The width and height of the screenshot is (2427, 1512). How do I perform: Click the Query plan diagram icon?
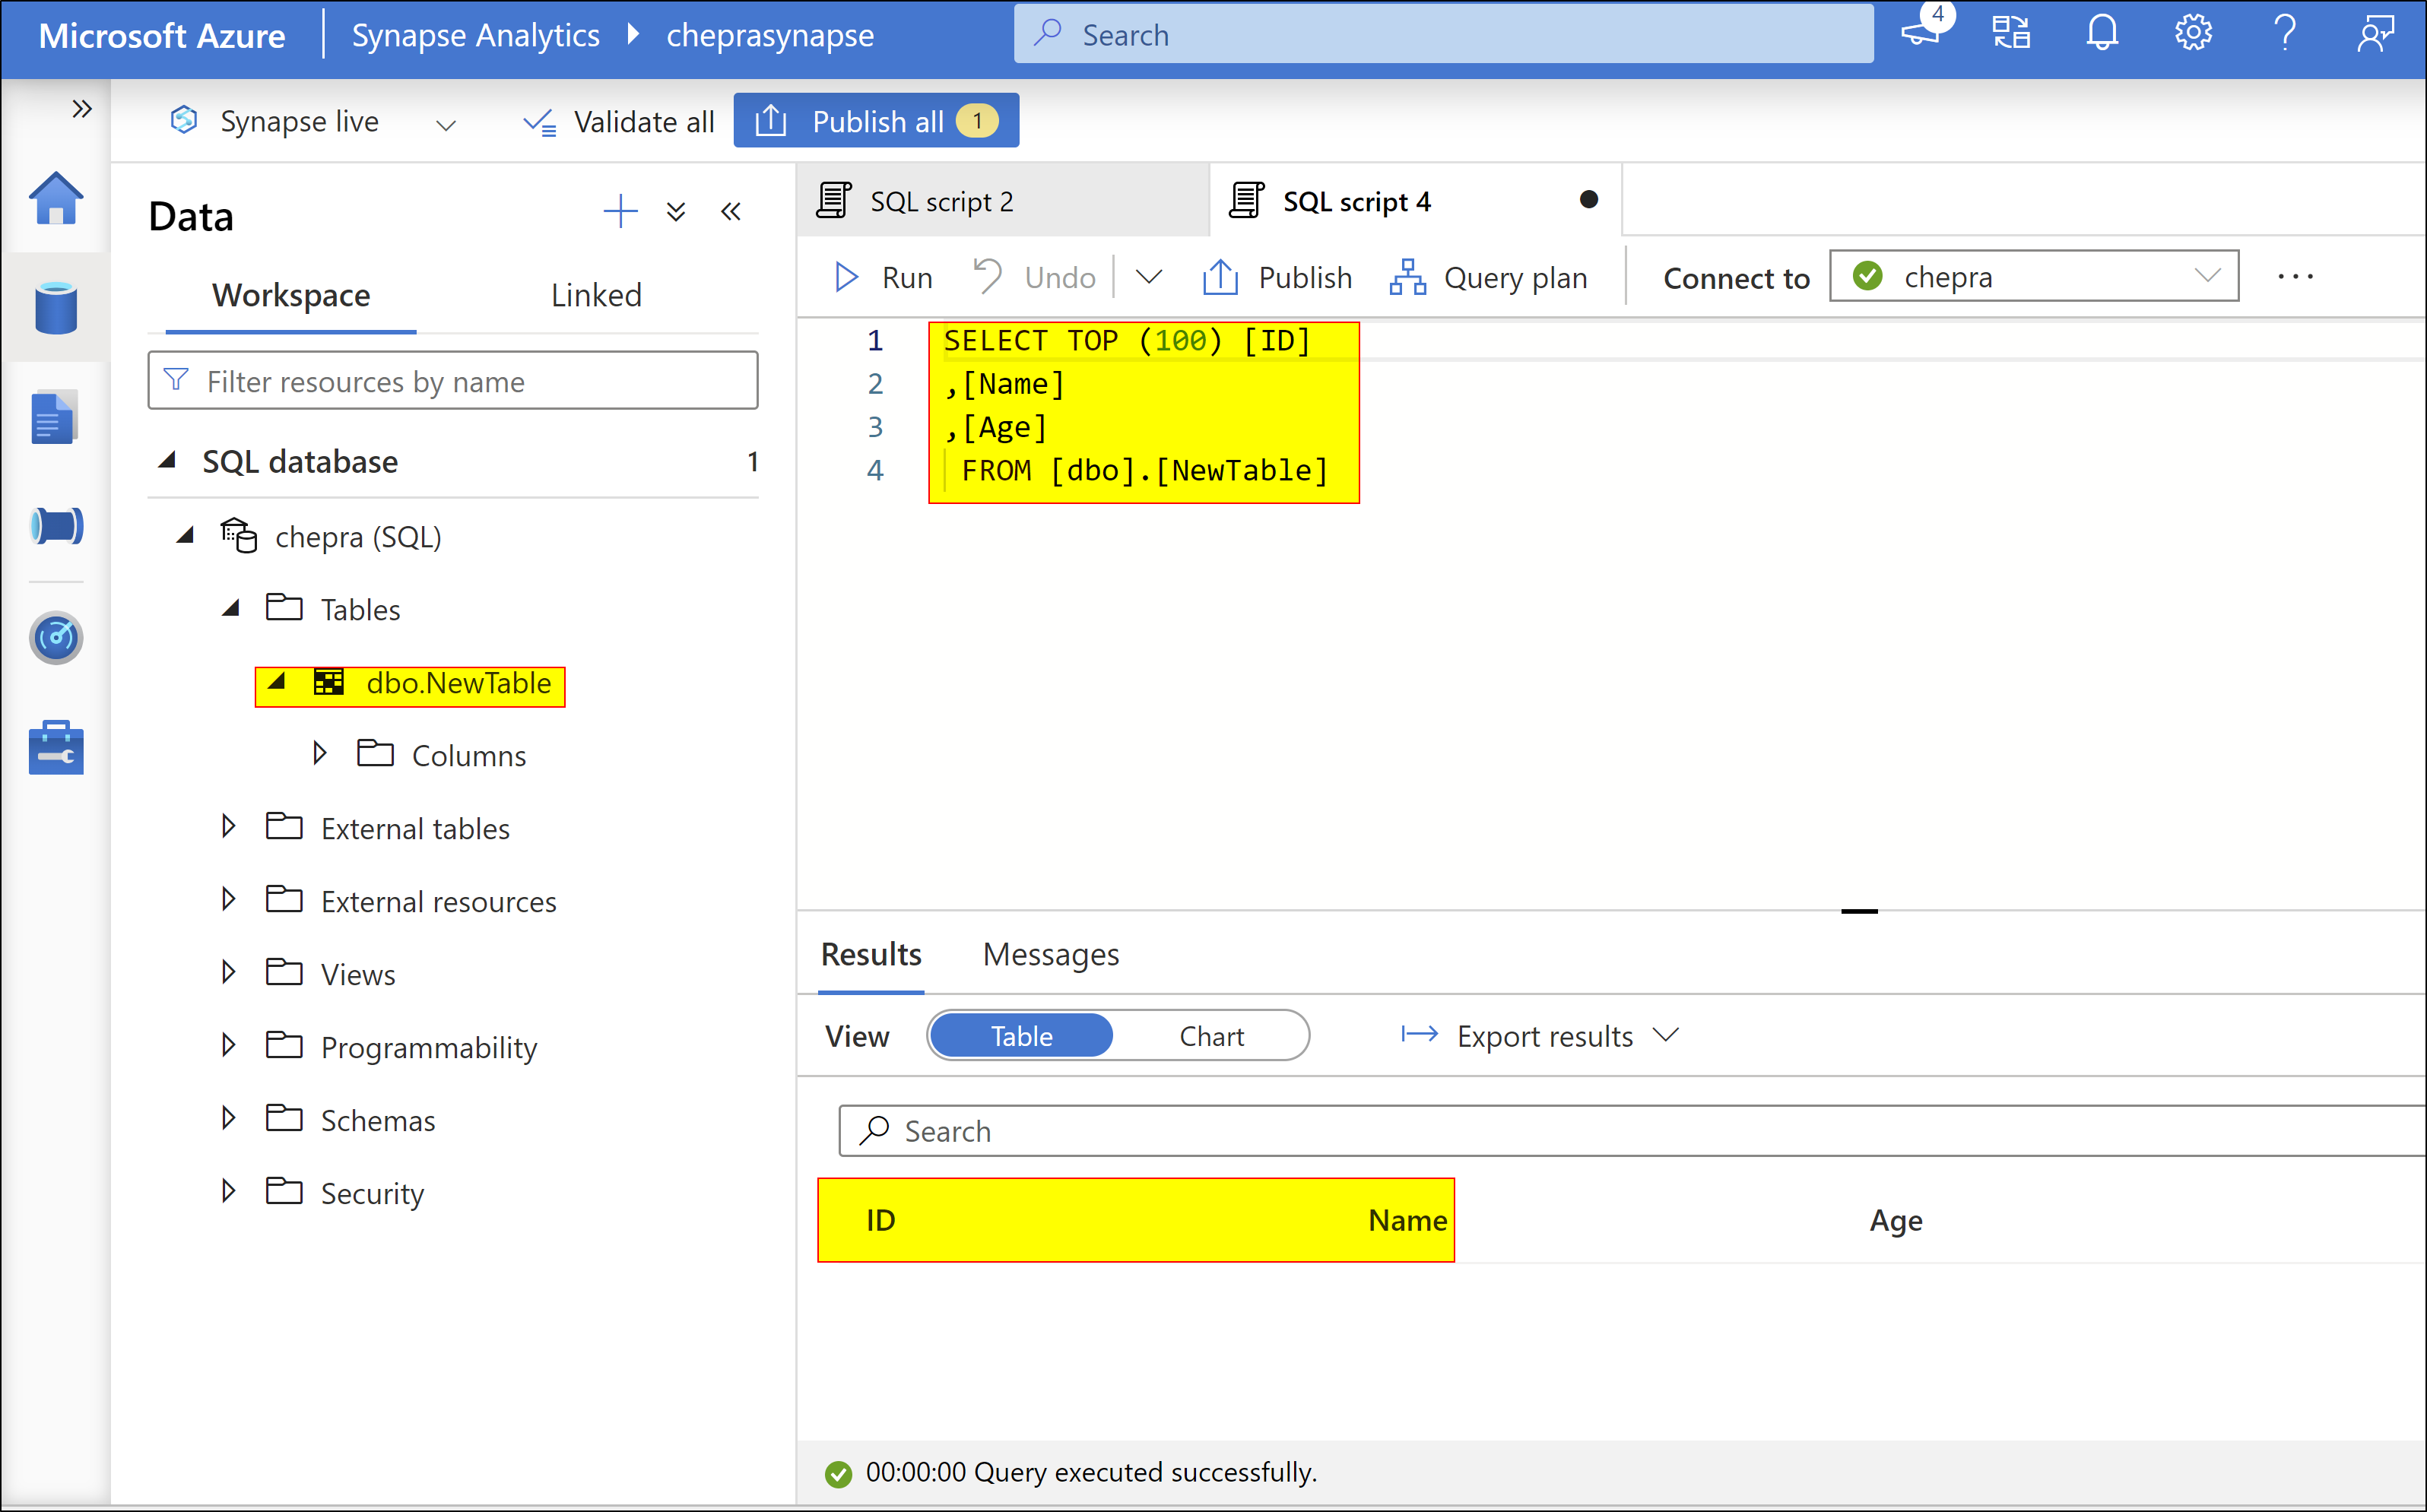1407,277
